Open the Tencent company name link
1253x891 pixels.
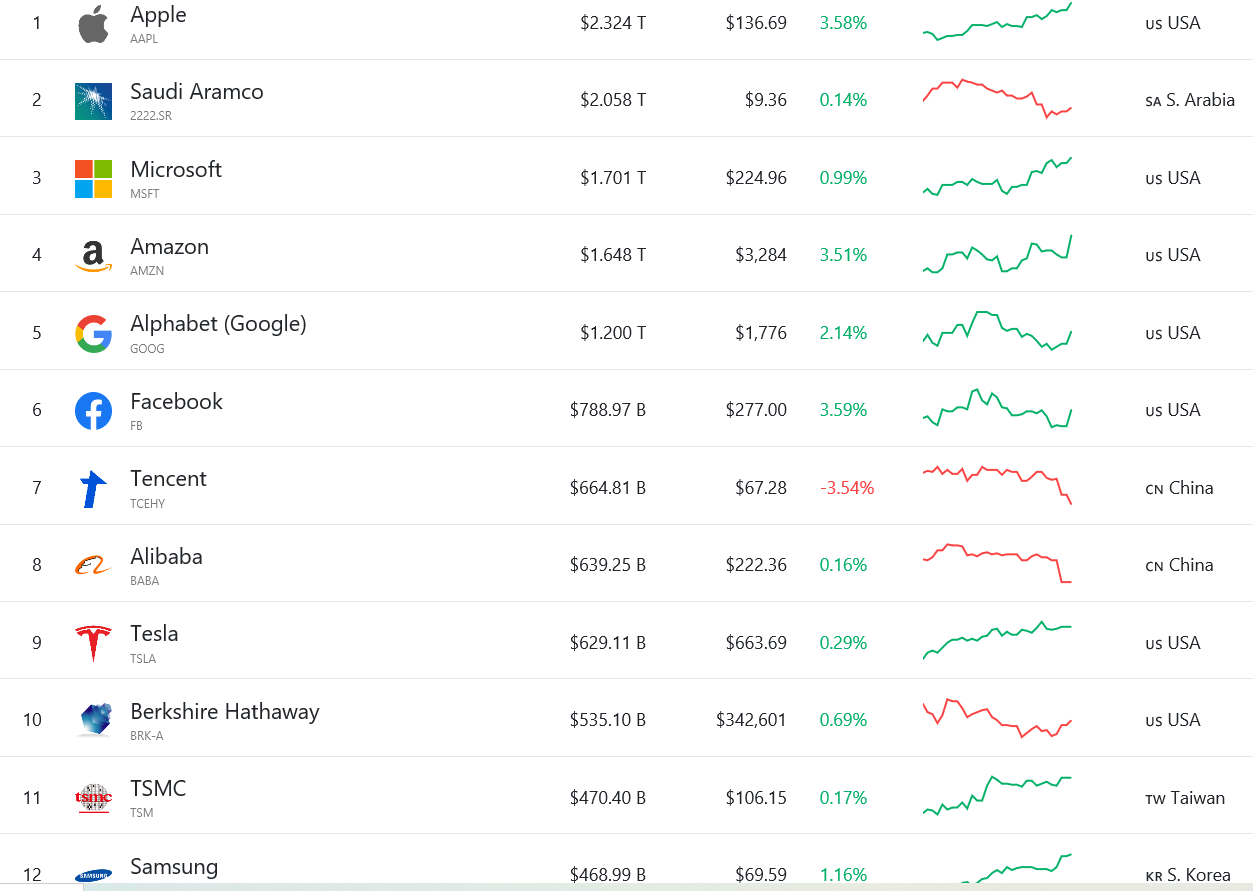pyautogui.click(x=168, y=478)
